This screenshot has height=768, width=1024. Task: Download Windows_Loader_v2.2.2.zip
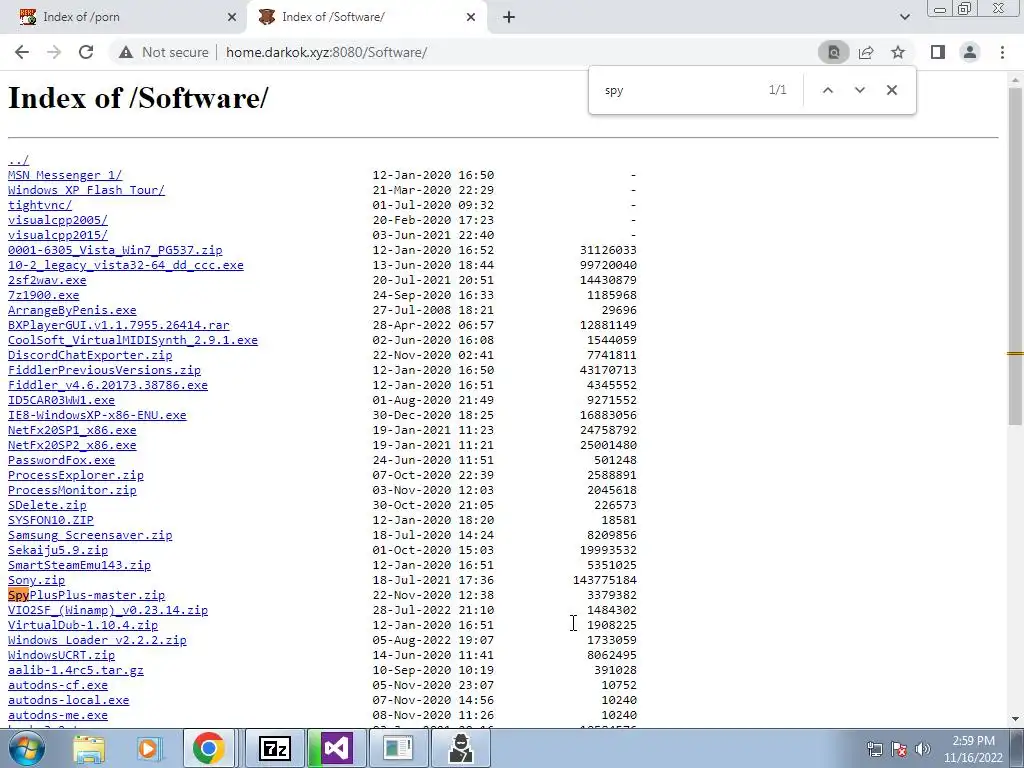pyautogui.click(x=97, y=641)
